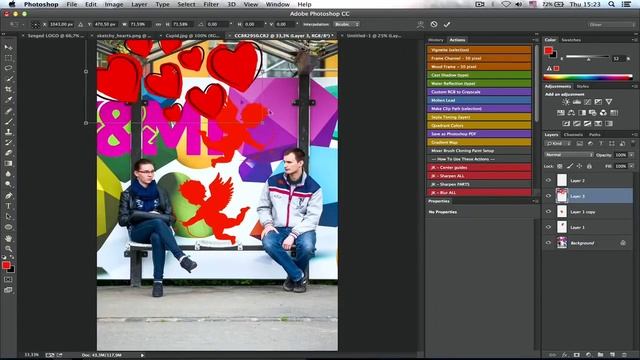Select the Eyedropper tool
Image resolution: width=640 pixels, height=360 pixels.
pyautogui.click(x=8, y=100)
